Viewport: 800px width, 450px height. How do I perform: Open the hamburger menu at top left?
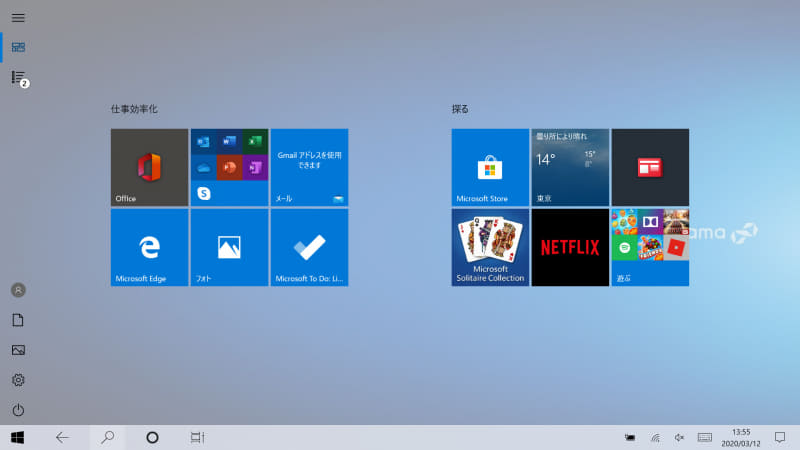point(18,18)
